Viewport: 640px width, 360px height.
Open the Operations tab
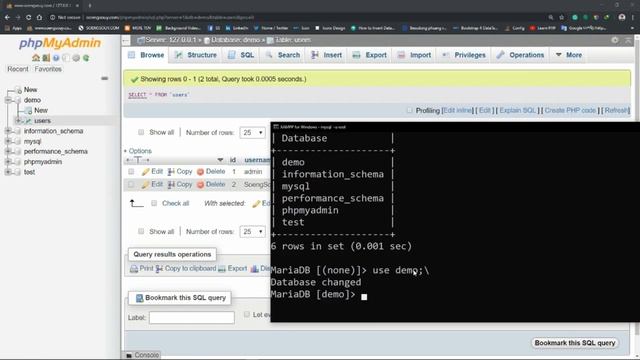520,55
